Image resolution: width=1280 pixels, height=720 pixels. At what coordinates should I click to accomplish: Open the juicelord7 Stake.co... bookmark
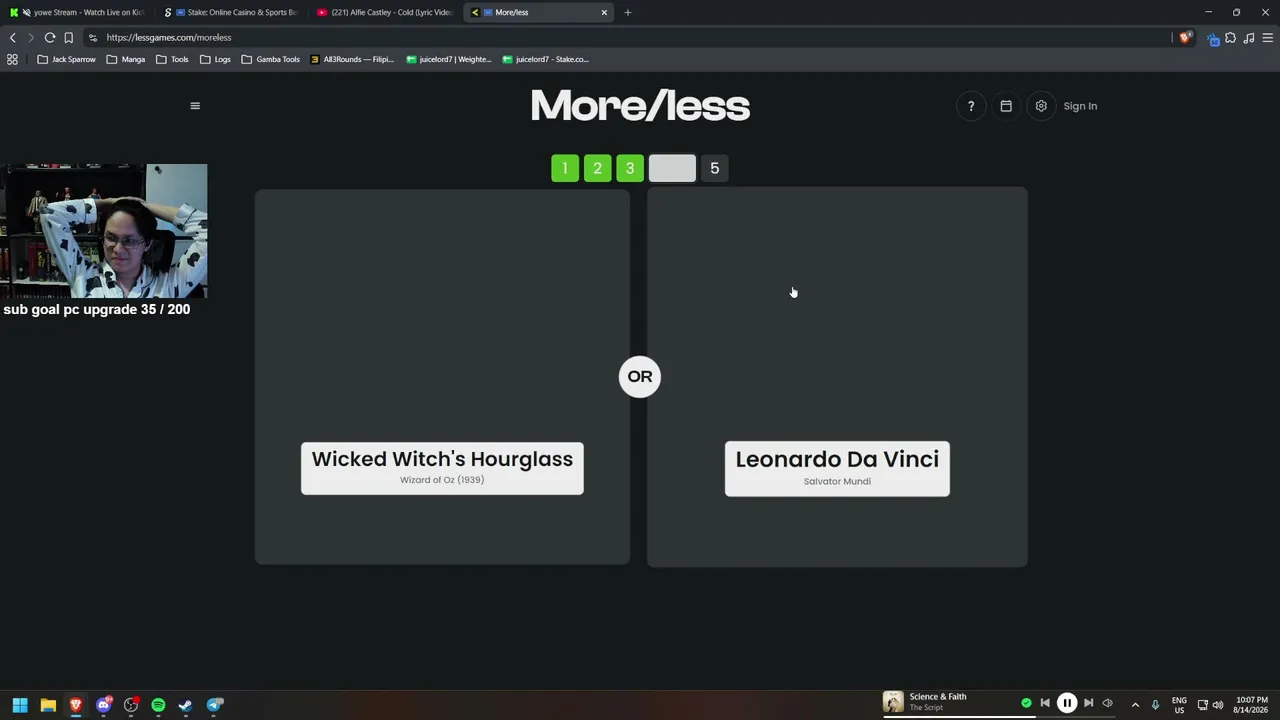tap(545, 59)
